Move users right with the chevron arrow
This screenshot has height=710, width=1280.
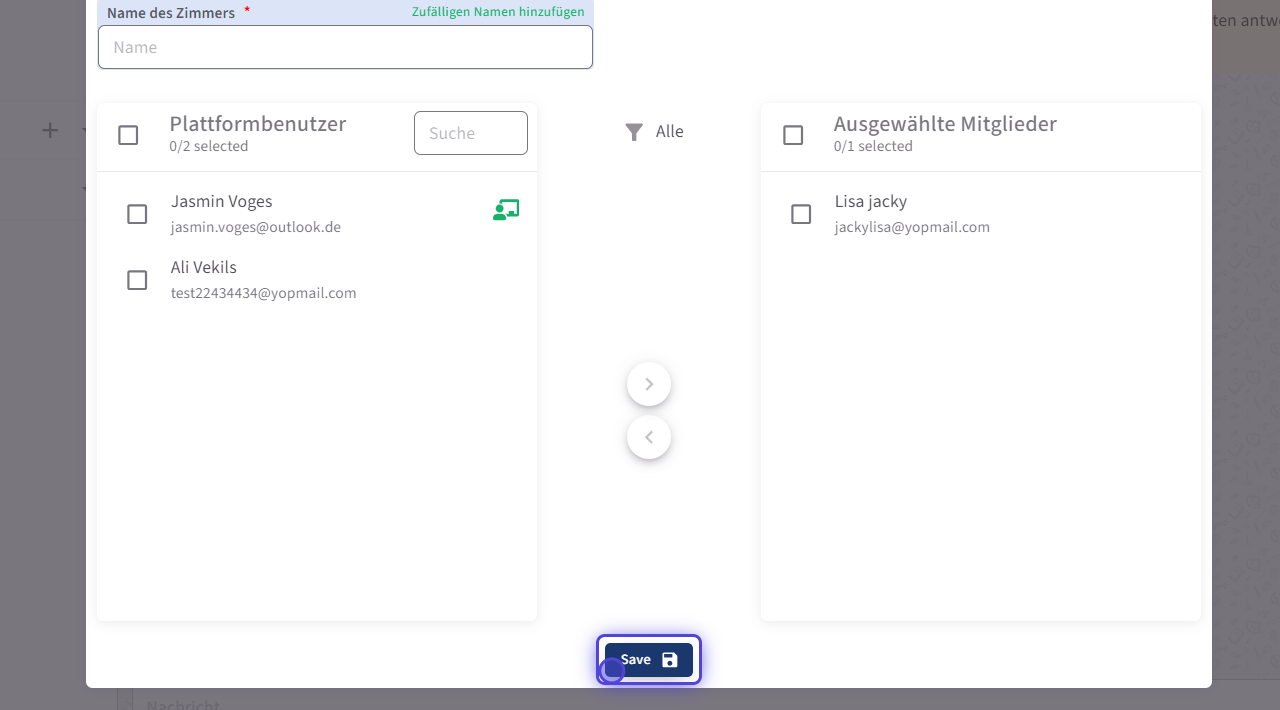tap(649, 384)
